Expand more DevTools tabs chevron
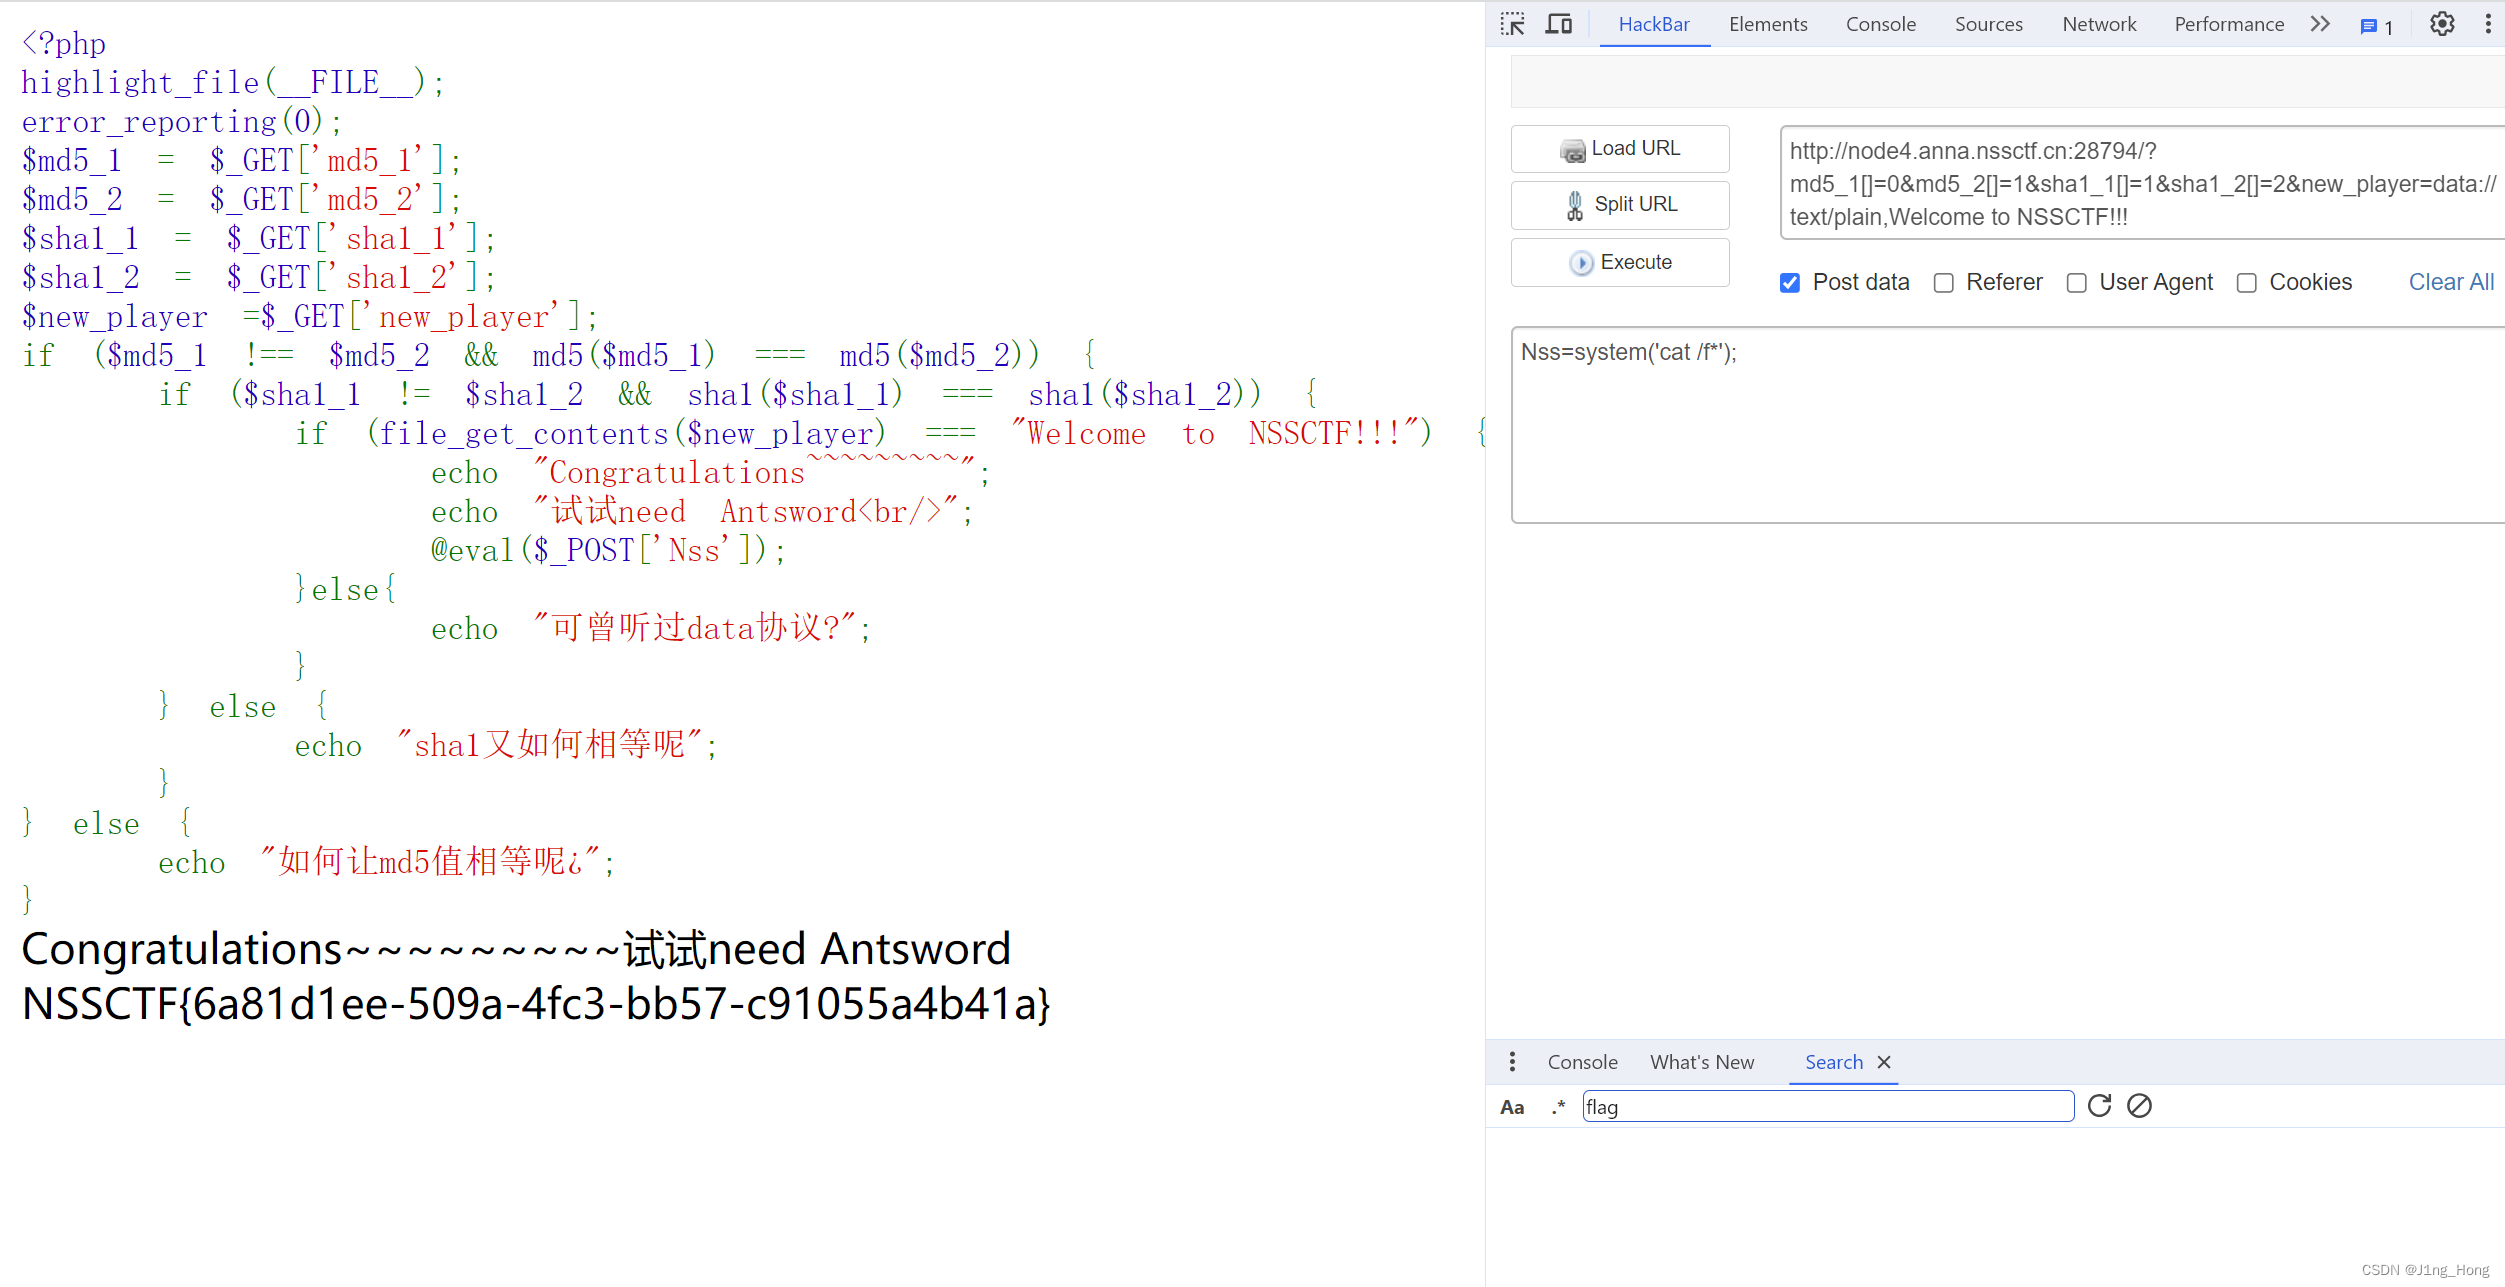This screenshot has height=1287, width=2505. click(2320, 24)
